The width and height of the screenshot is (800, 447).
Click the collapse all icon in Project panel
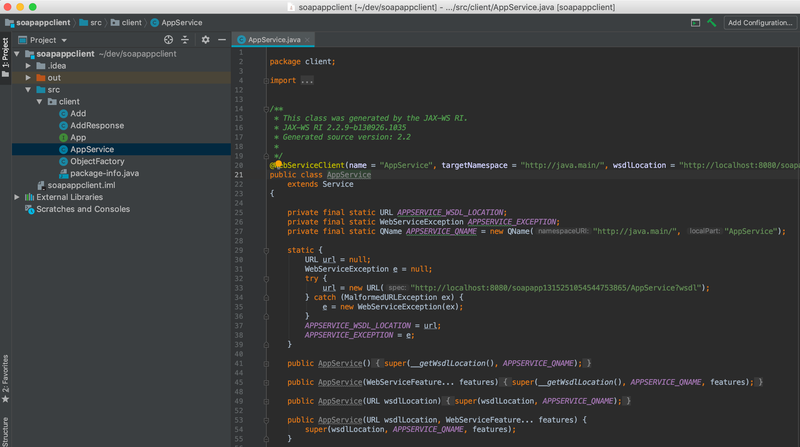tap(185, 40)
